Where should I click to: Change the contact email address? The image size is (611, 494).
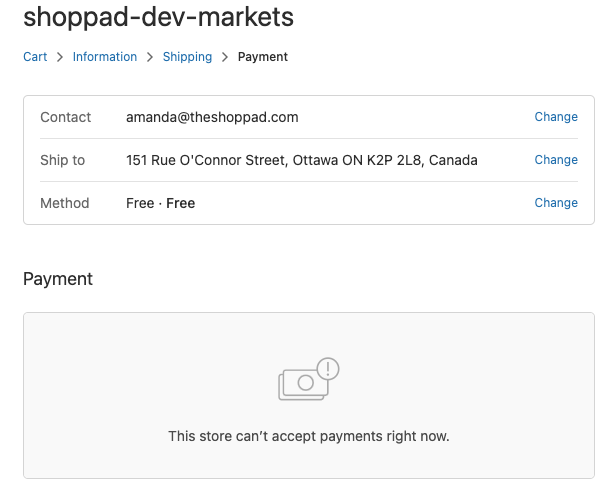click(556, 117)
